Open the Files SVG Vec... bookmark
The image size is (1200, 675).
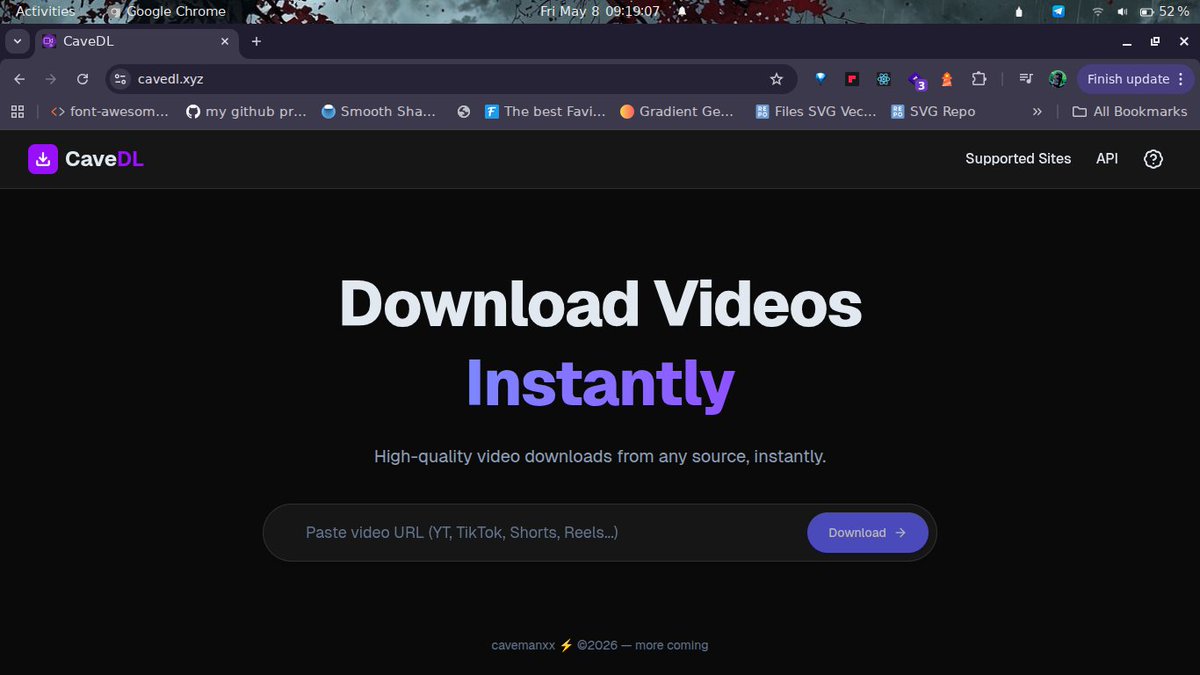(815, 111)
